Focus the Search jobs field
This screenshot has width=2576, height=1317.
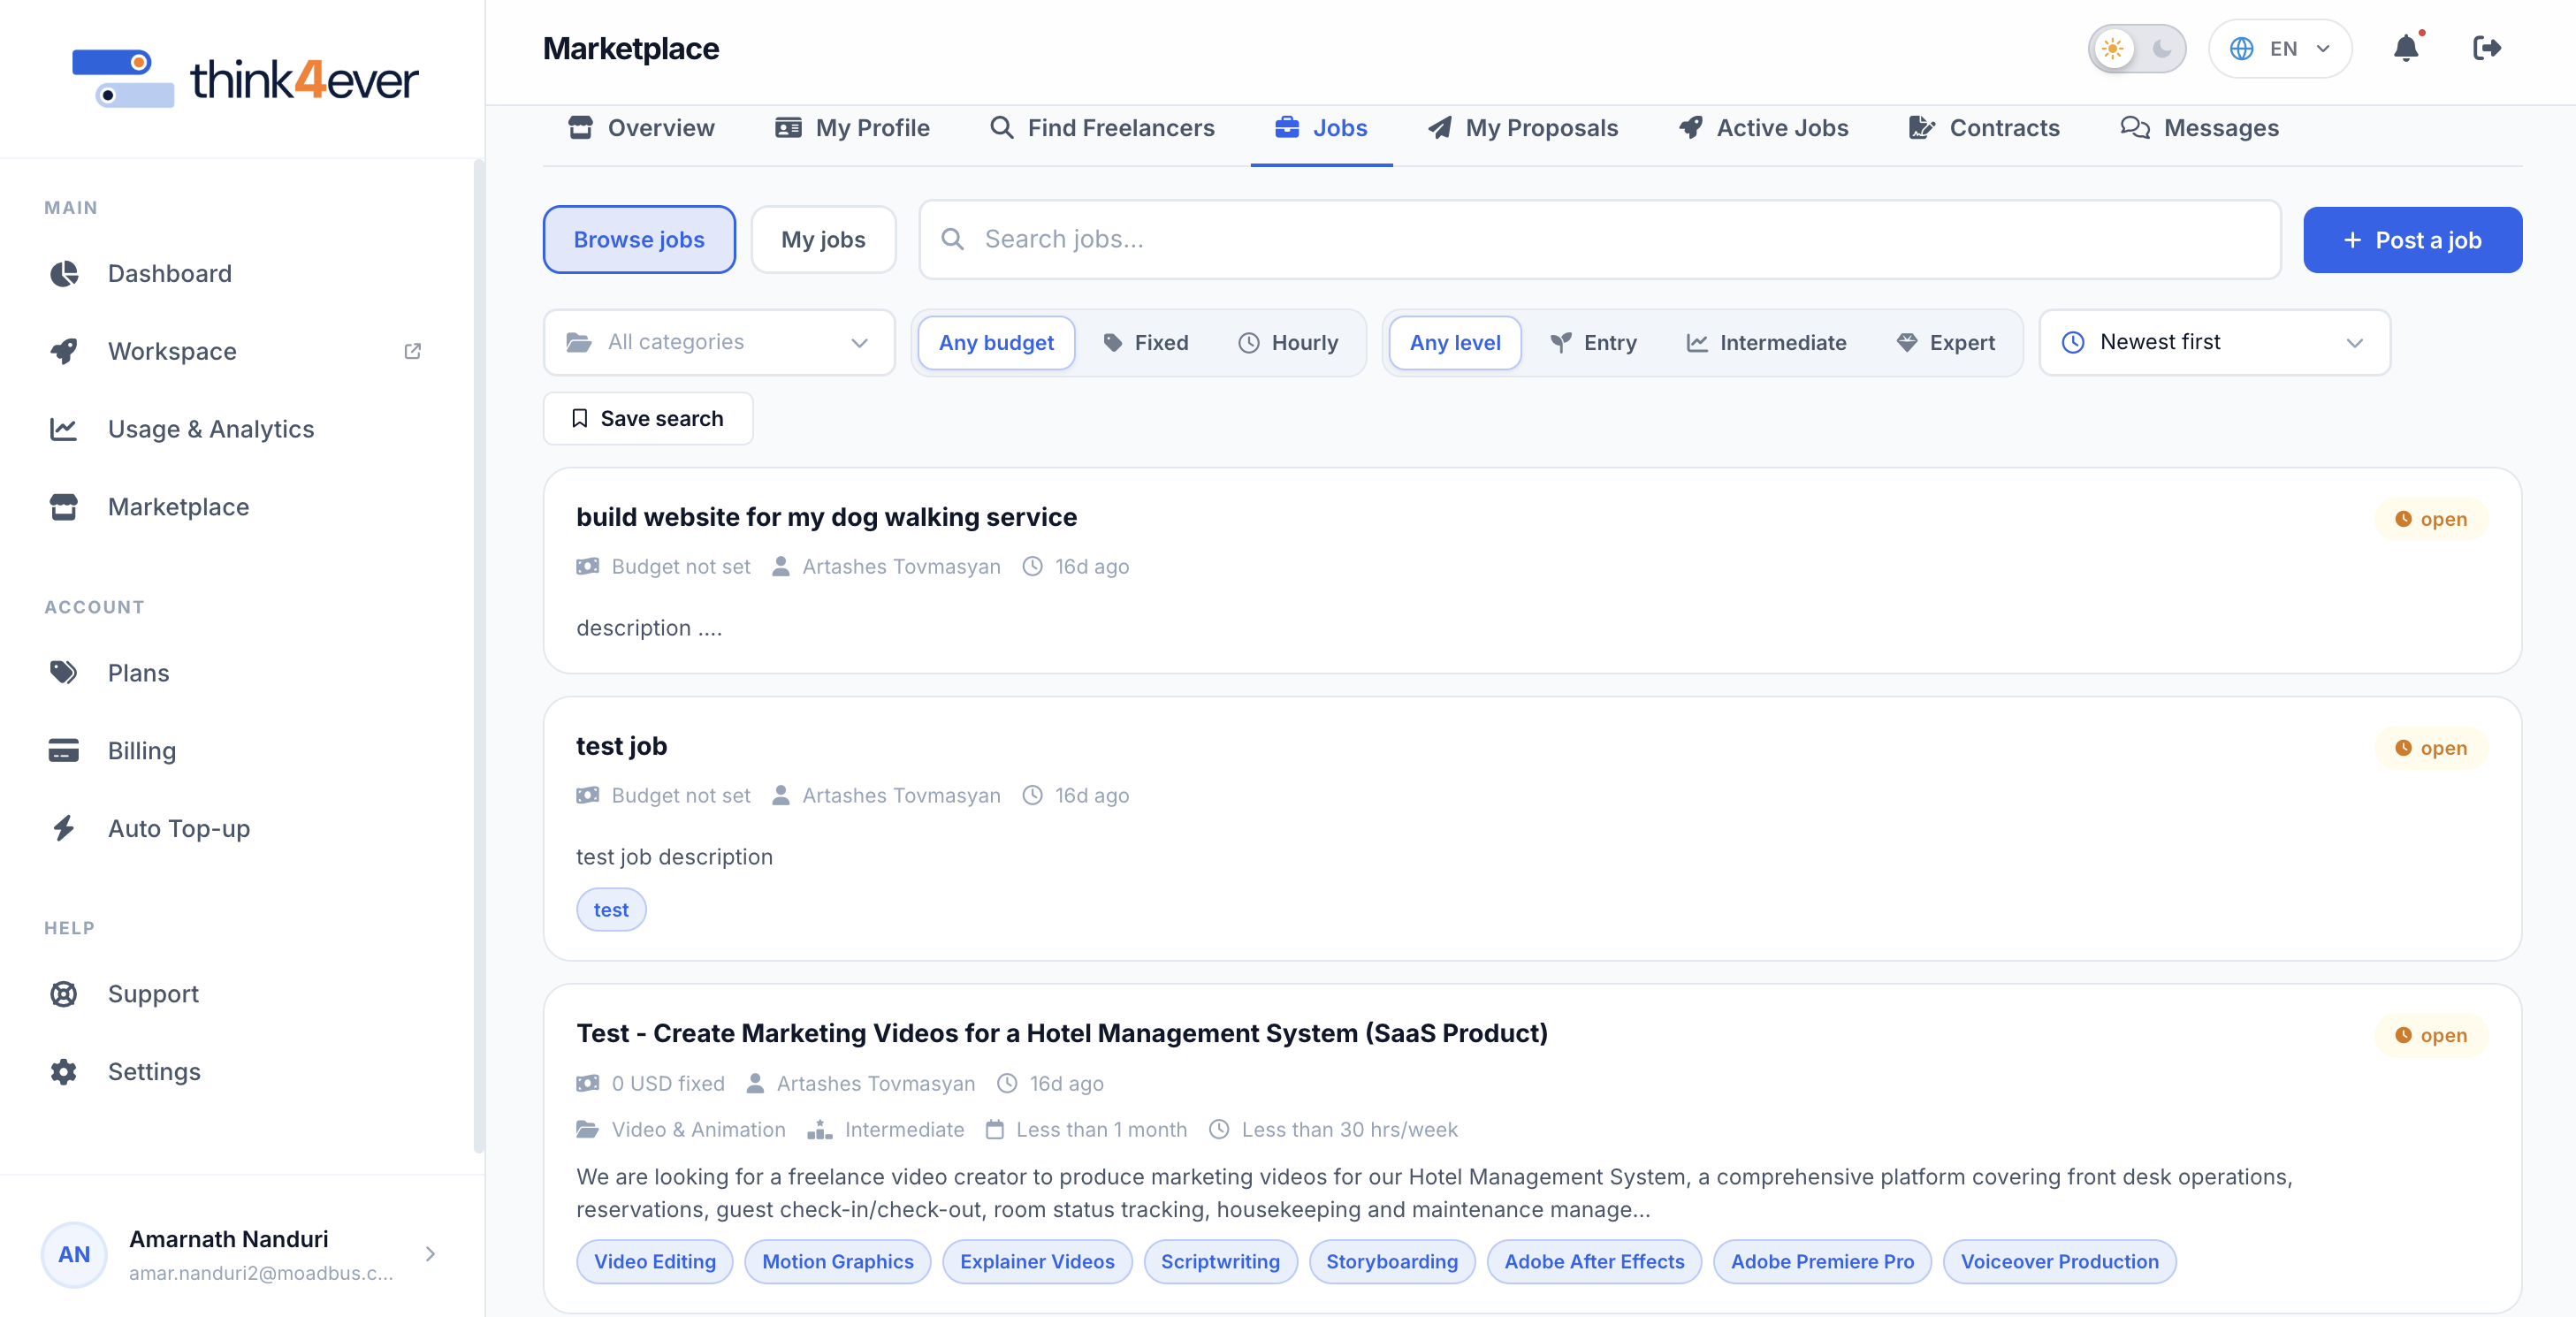coord(1600,239)
